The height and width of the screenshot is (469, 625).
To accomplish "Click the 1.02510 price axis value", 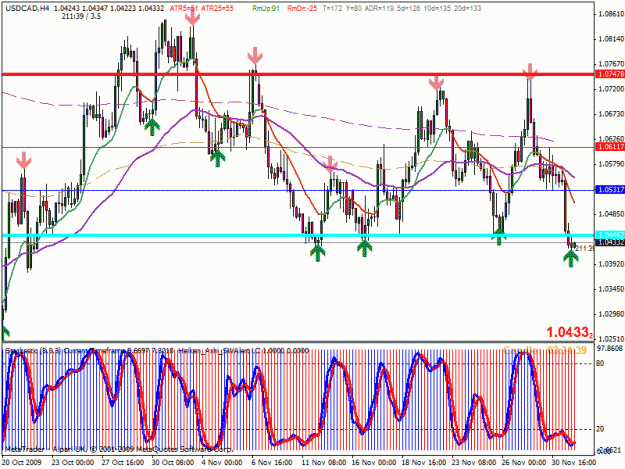I will pyautogui.click(x=611, y=339).
